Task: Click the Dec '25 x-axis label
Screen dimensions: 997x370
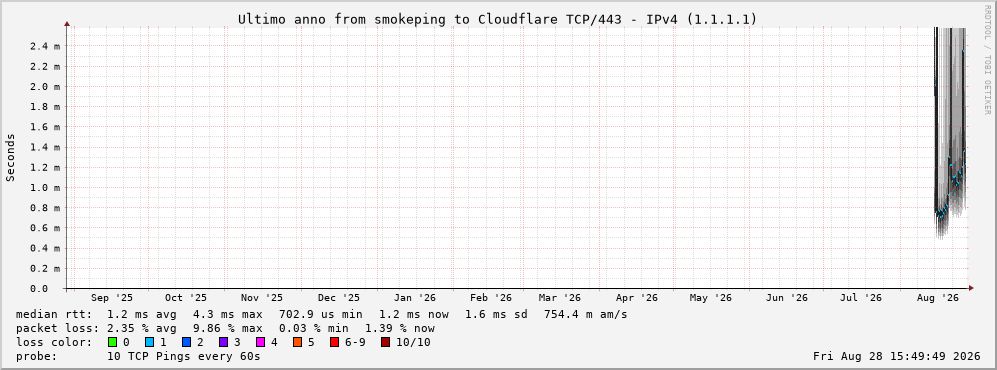Action: tap(338, 298)
